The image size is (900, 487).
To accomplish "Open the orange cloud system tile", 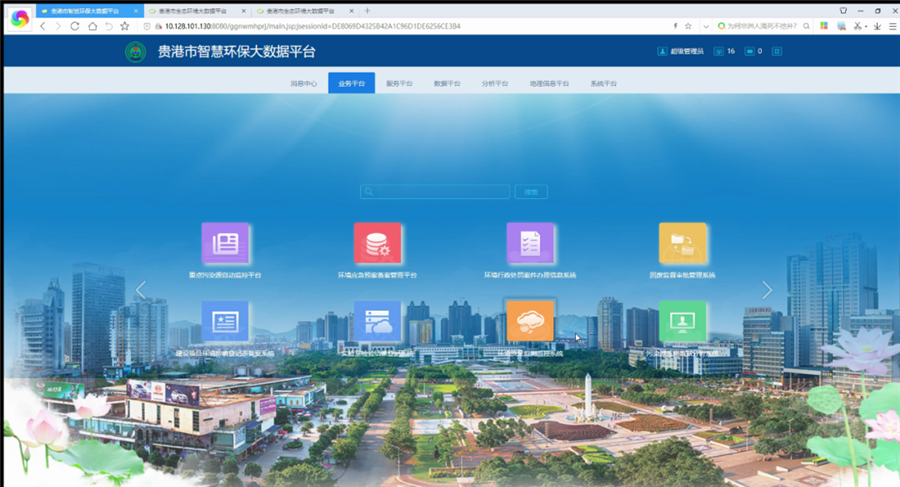I will point(530,321).
